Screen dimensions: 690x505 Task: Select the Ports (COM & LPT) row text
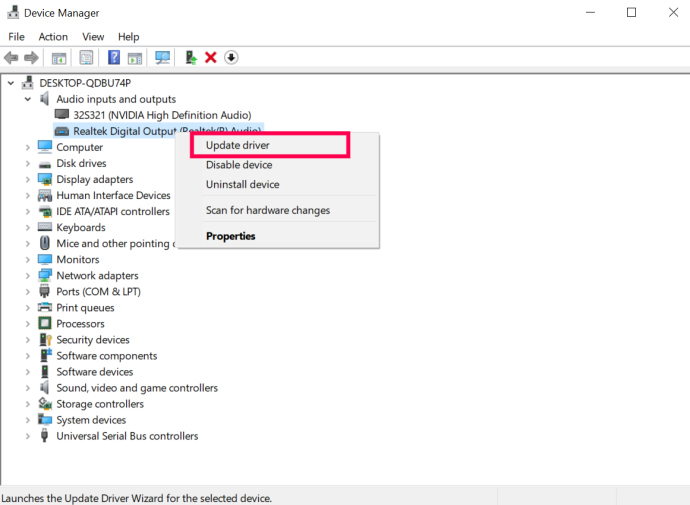tap(99, 292)
